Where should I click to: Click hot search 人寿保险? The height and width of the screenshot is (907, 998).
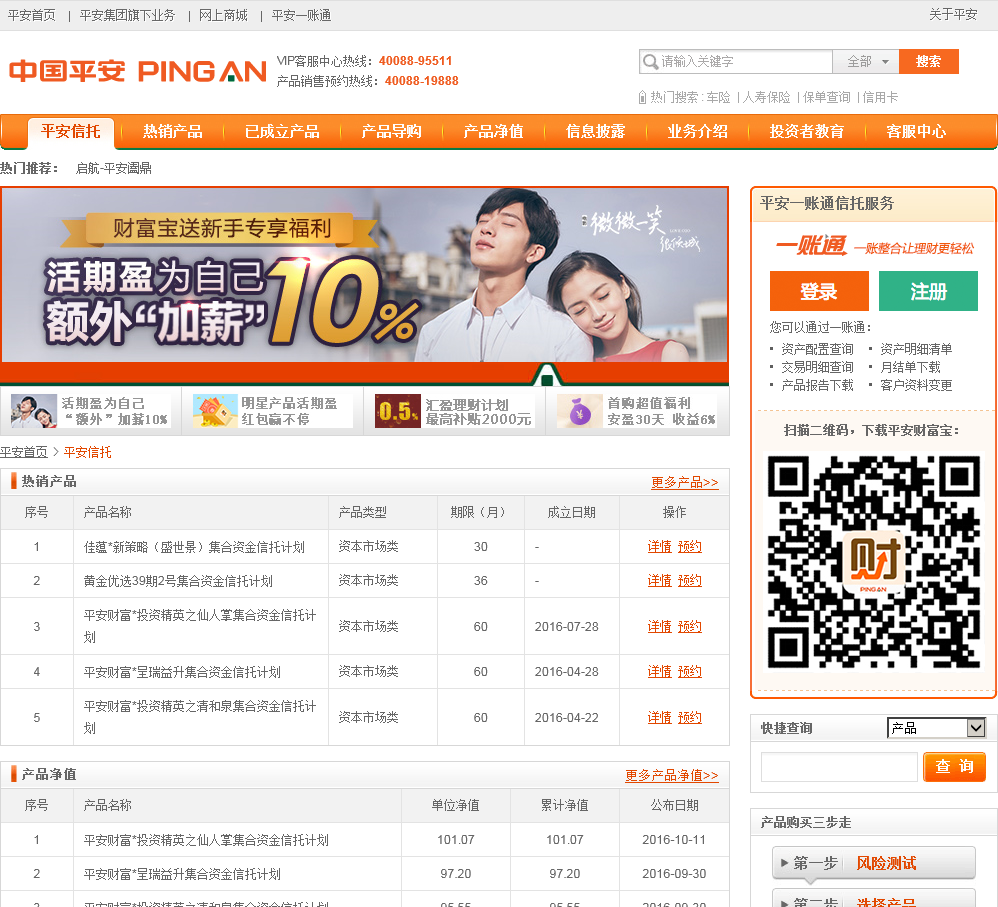pyautogui.click(x=766, y=97)
